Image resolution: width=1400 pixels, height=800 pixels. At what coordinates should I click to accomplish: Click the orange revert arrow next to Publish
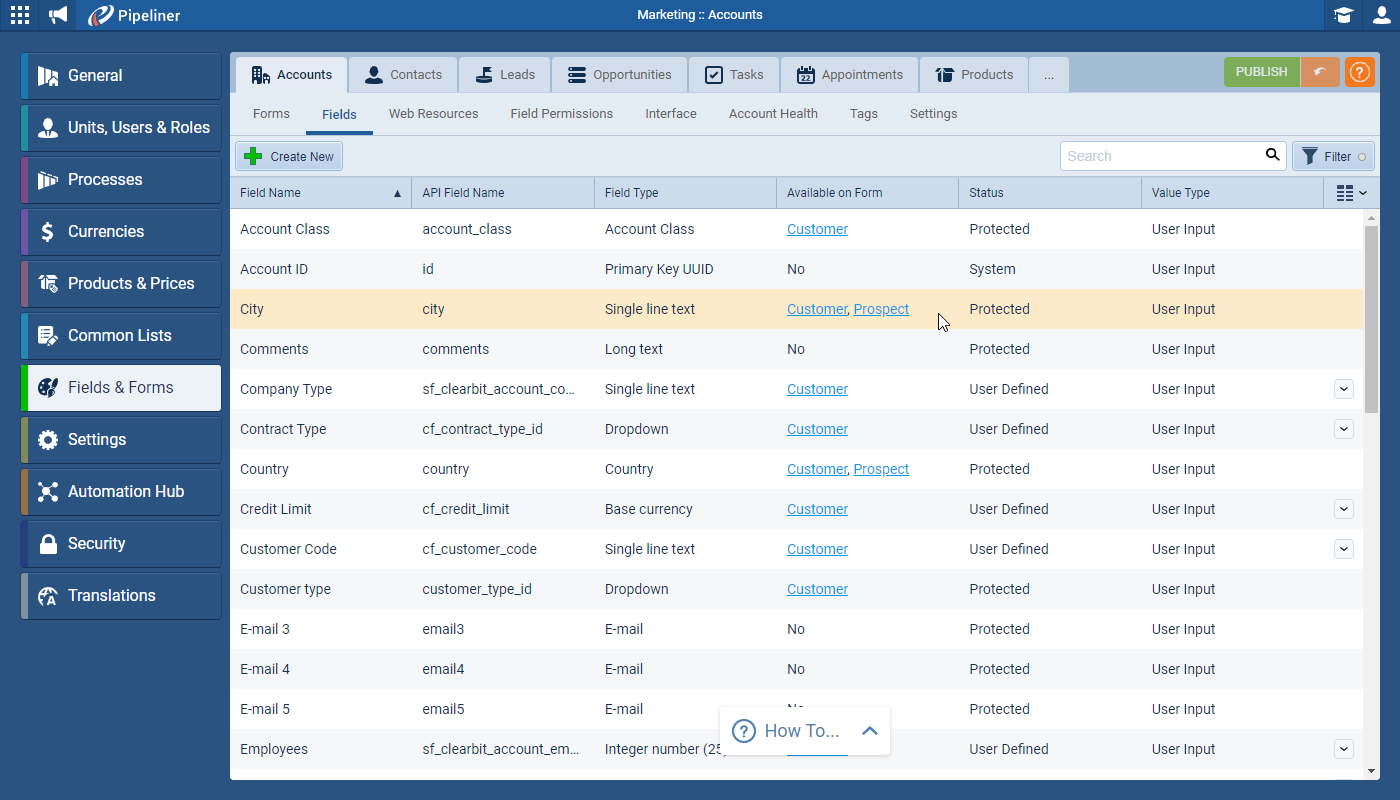(1320, 72)
